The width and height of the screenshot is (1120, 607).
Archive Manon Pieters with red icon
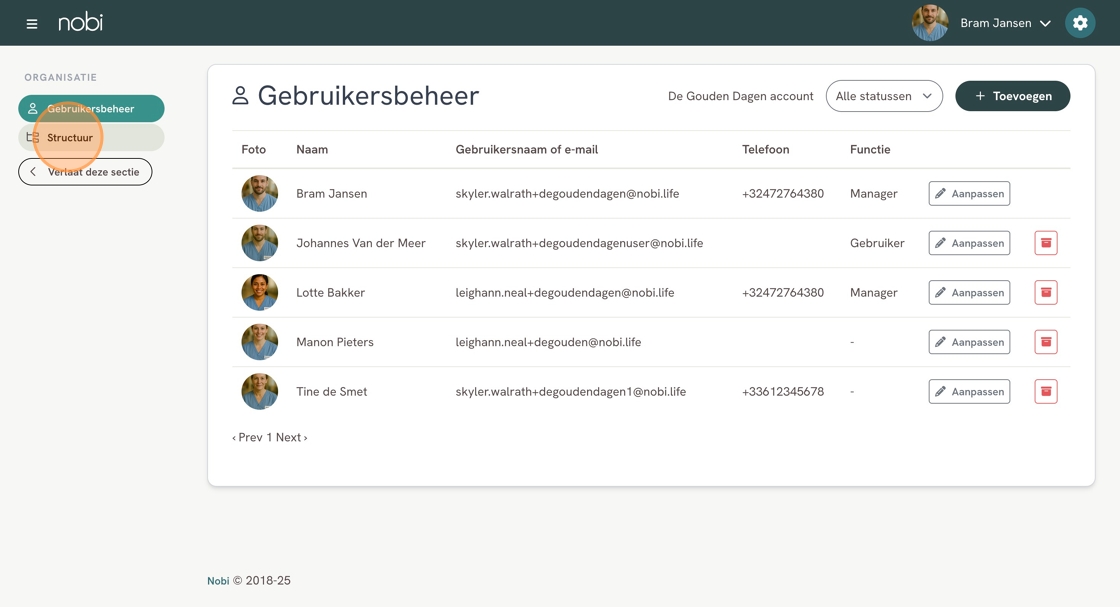(x=1046, y=342)
